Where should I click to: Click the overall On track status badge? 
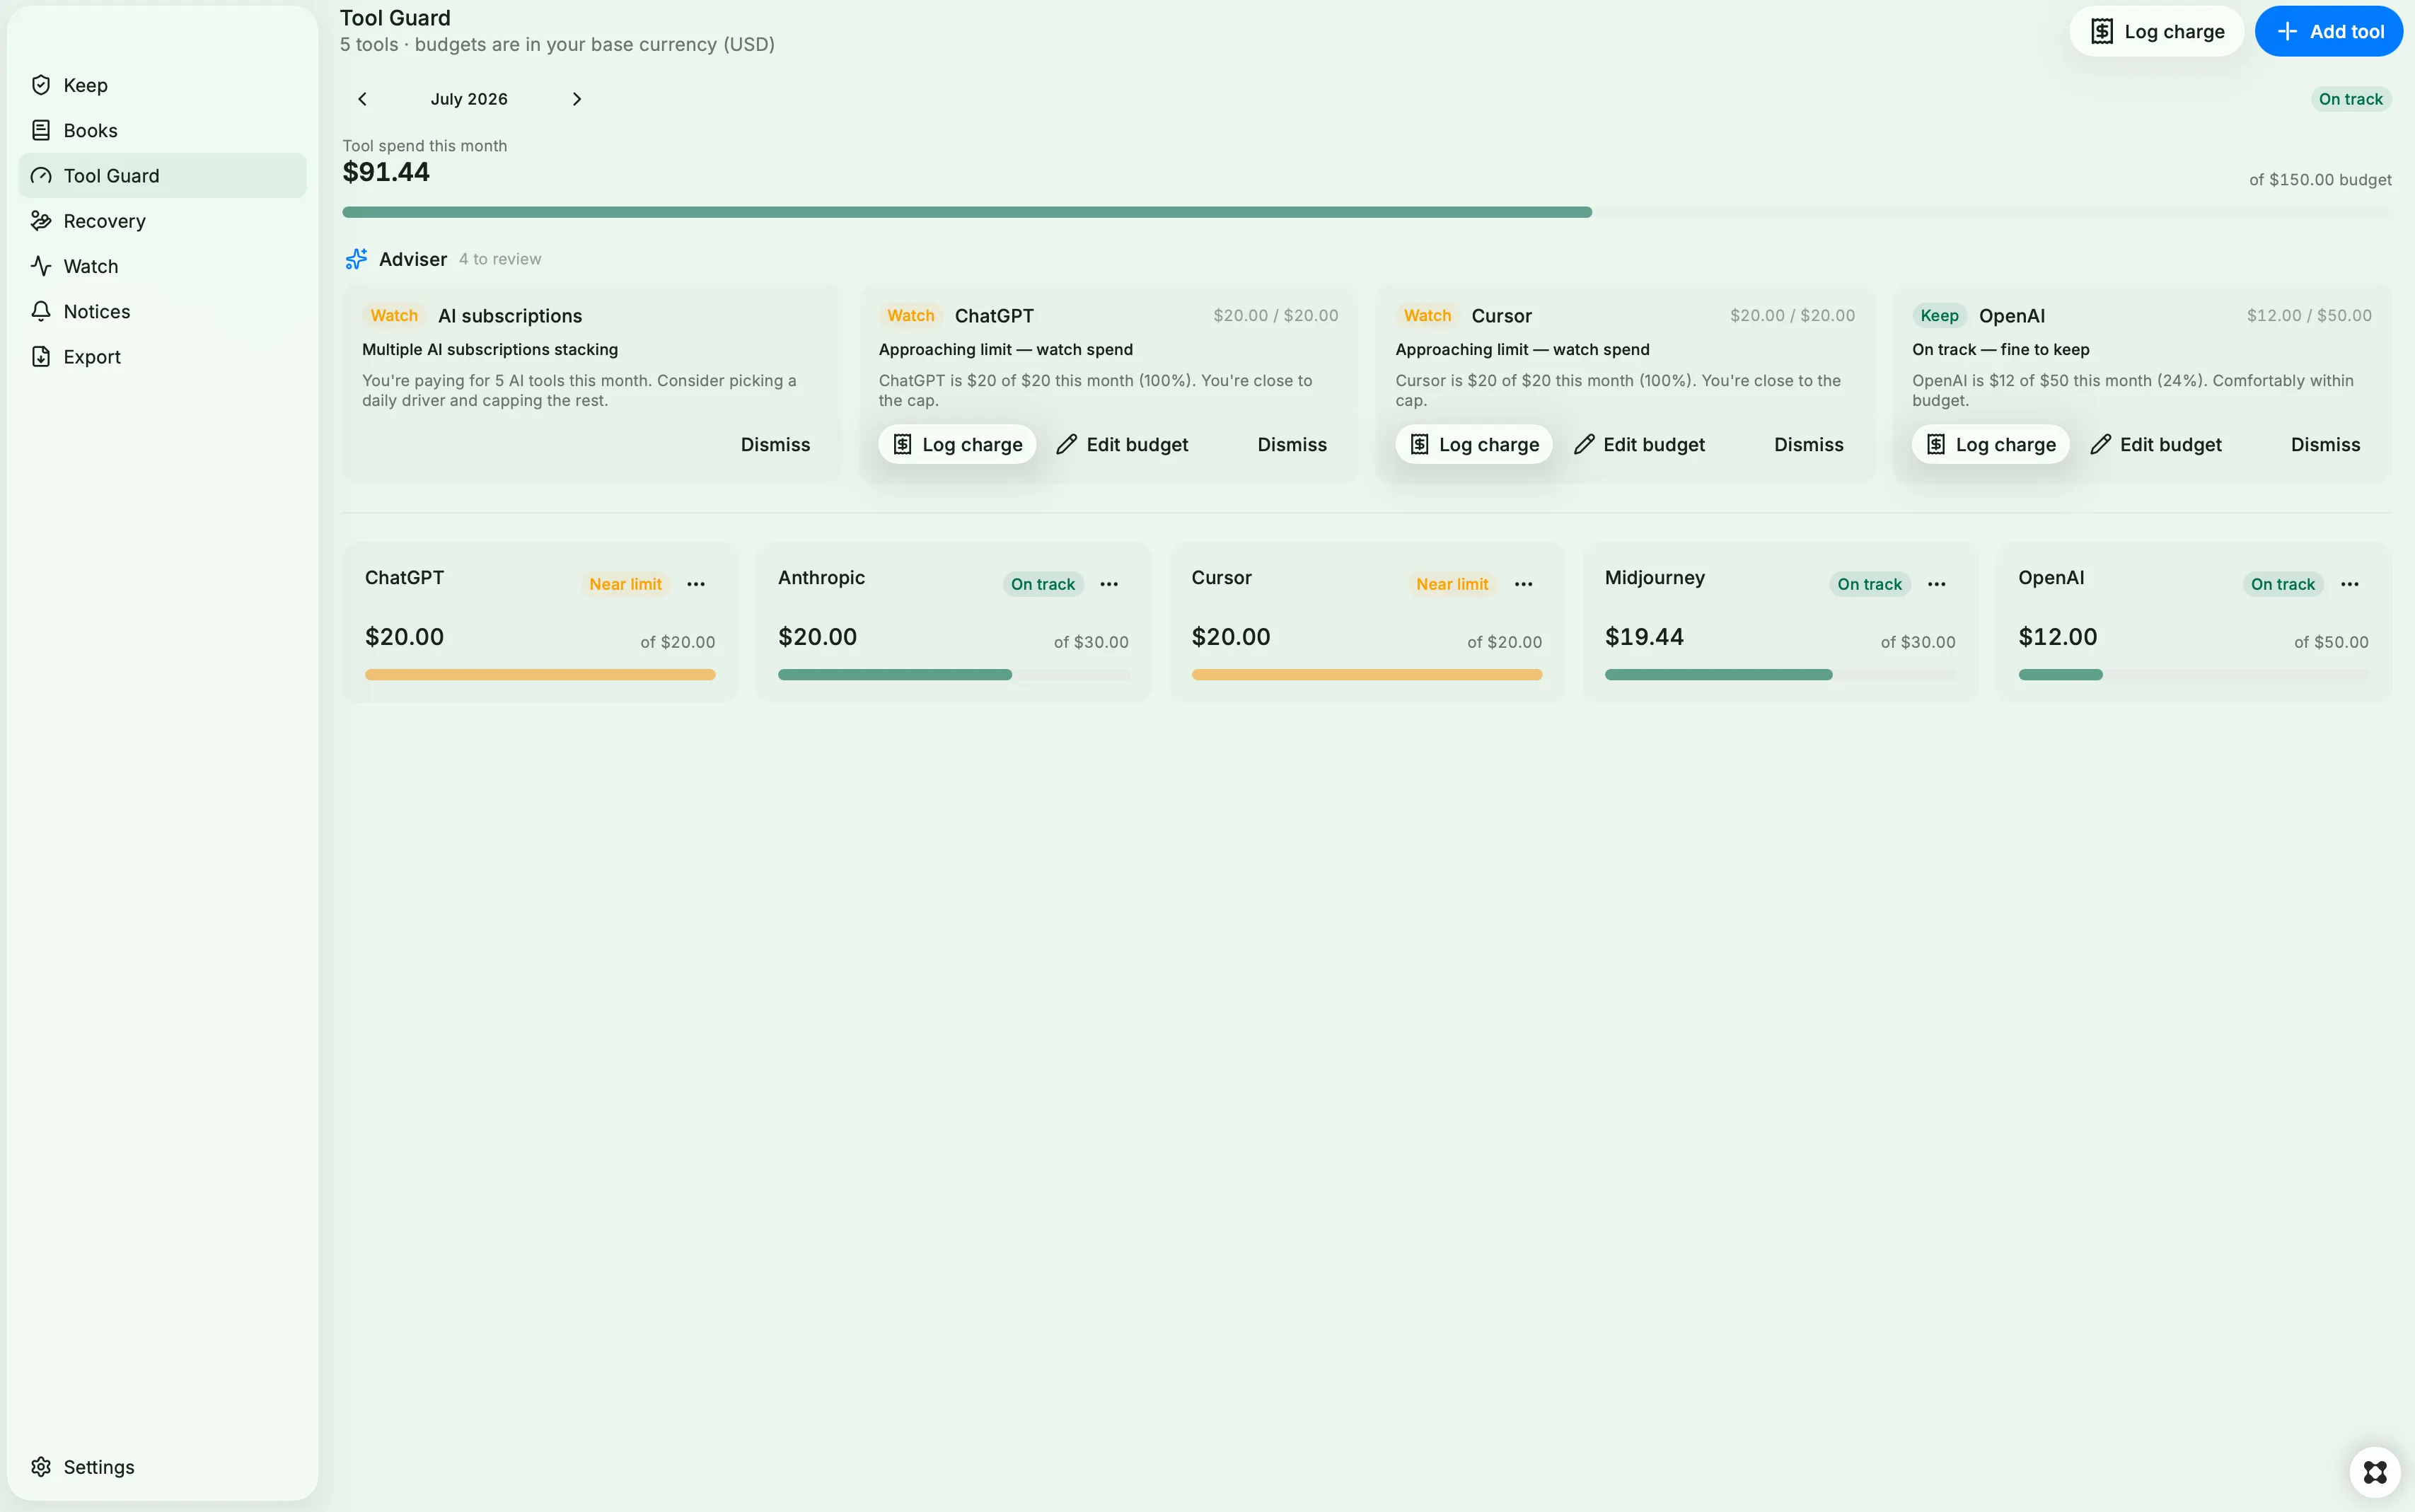click(2350, 99)
